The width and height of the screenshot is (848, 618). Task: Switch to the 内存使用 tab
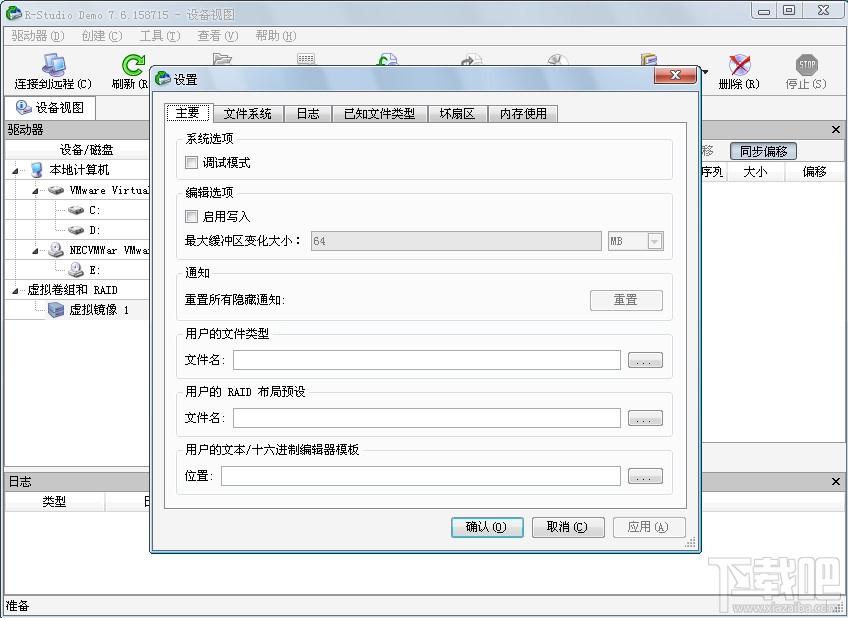pyautogui.click(x=523, y=114)
